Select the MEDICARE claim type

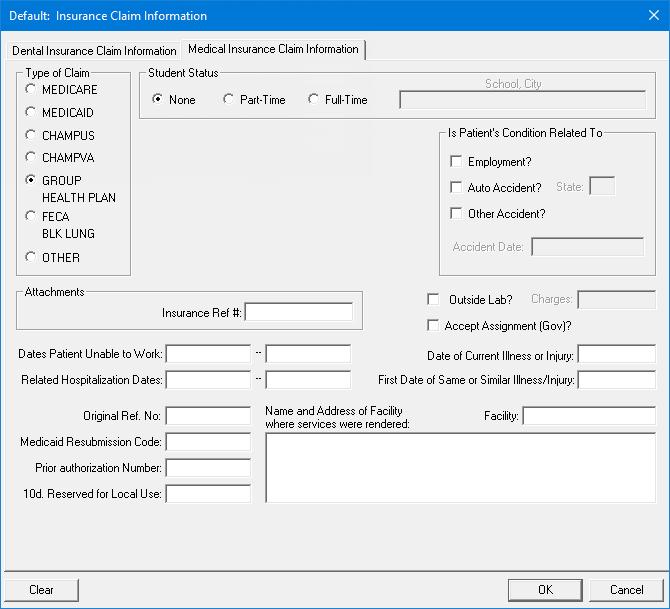[x=31, y=89]
